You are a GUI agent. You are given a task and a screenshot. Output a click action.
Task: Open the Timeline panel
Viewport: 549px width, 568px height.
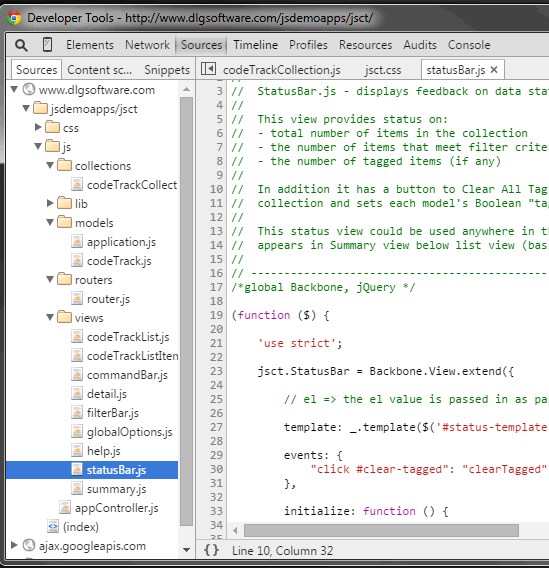pyautogui.click(x=256, y=45)
